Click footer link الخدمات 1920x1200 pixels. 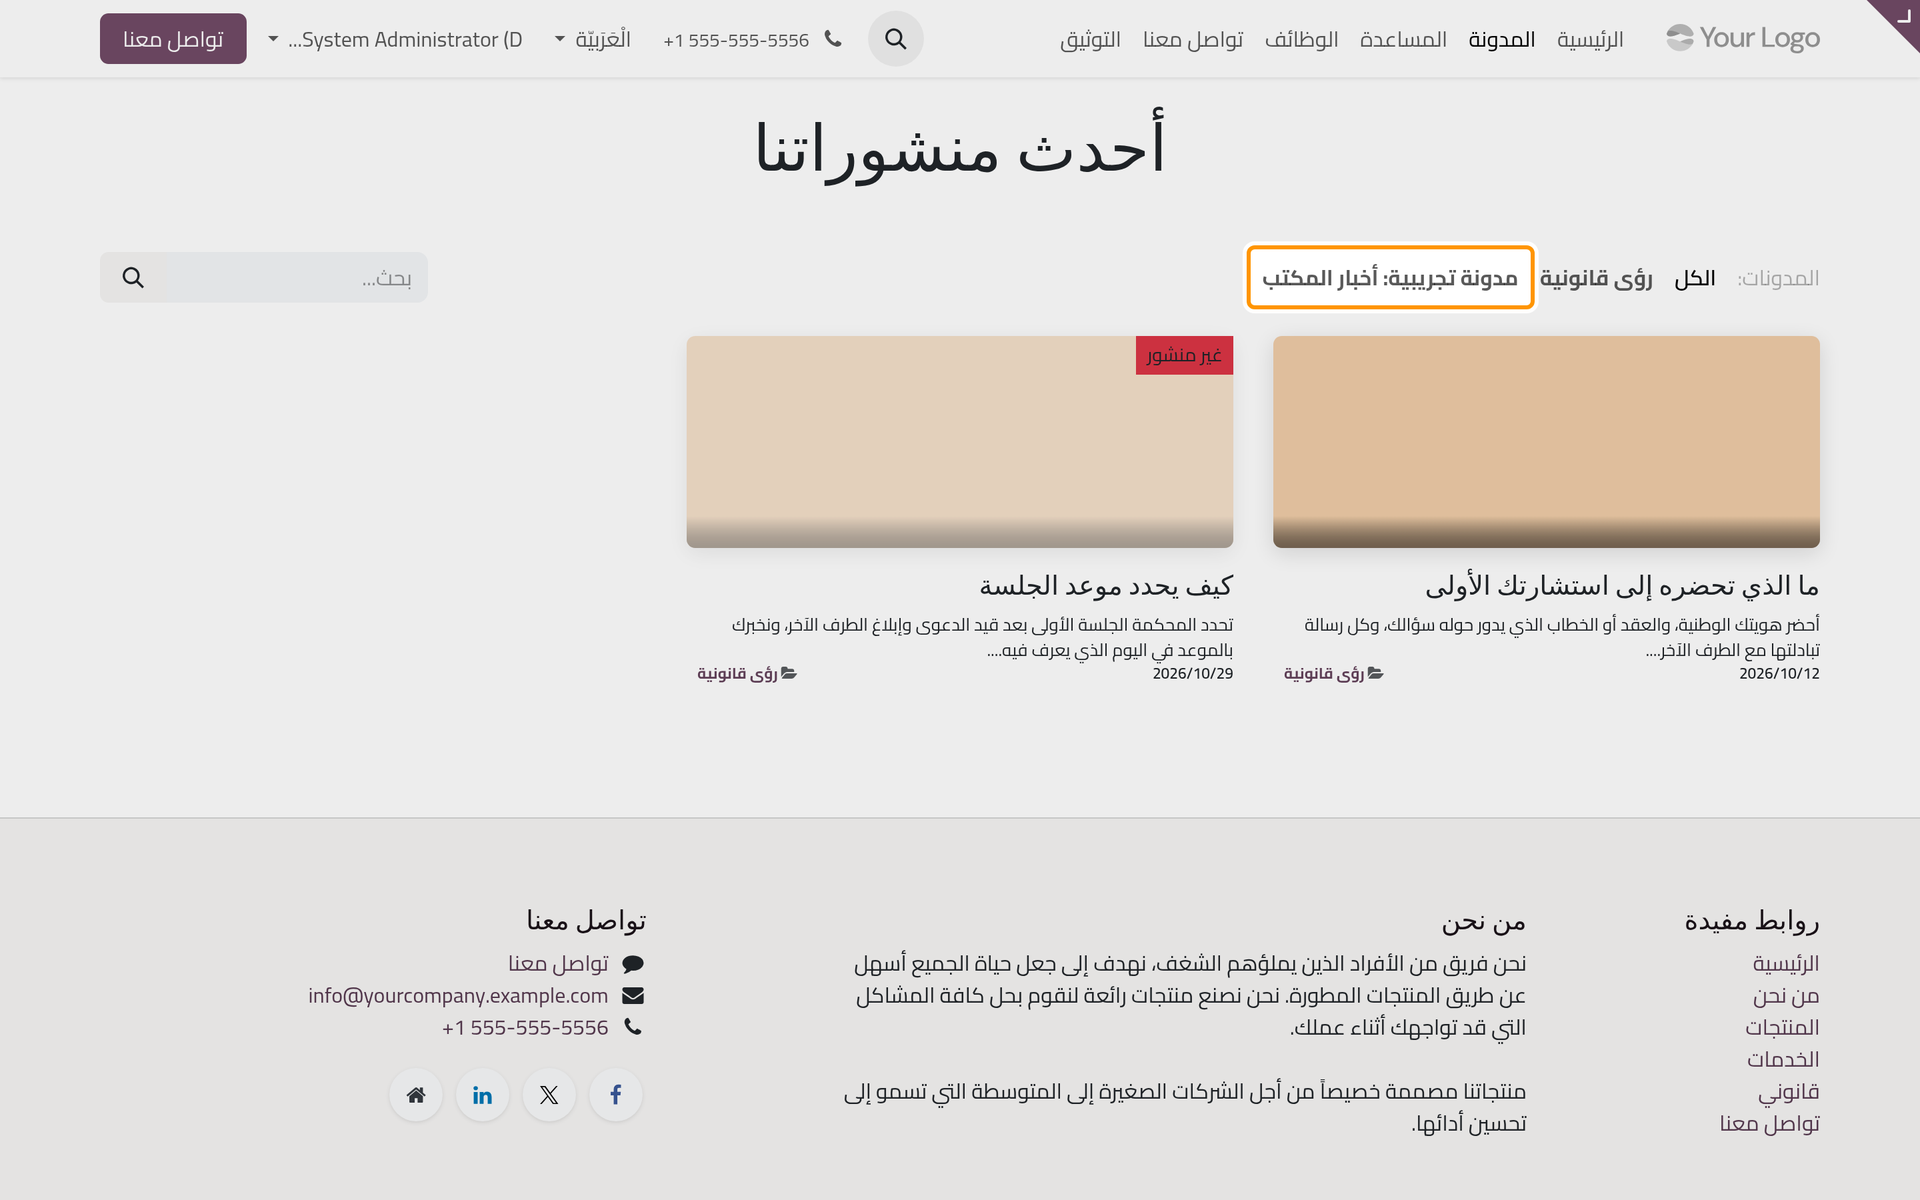(x=1783, y=1059)
